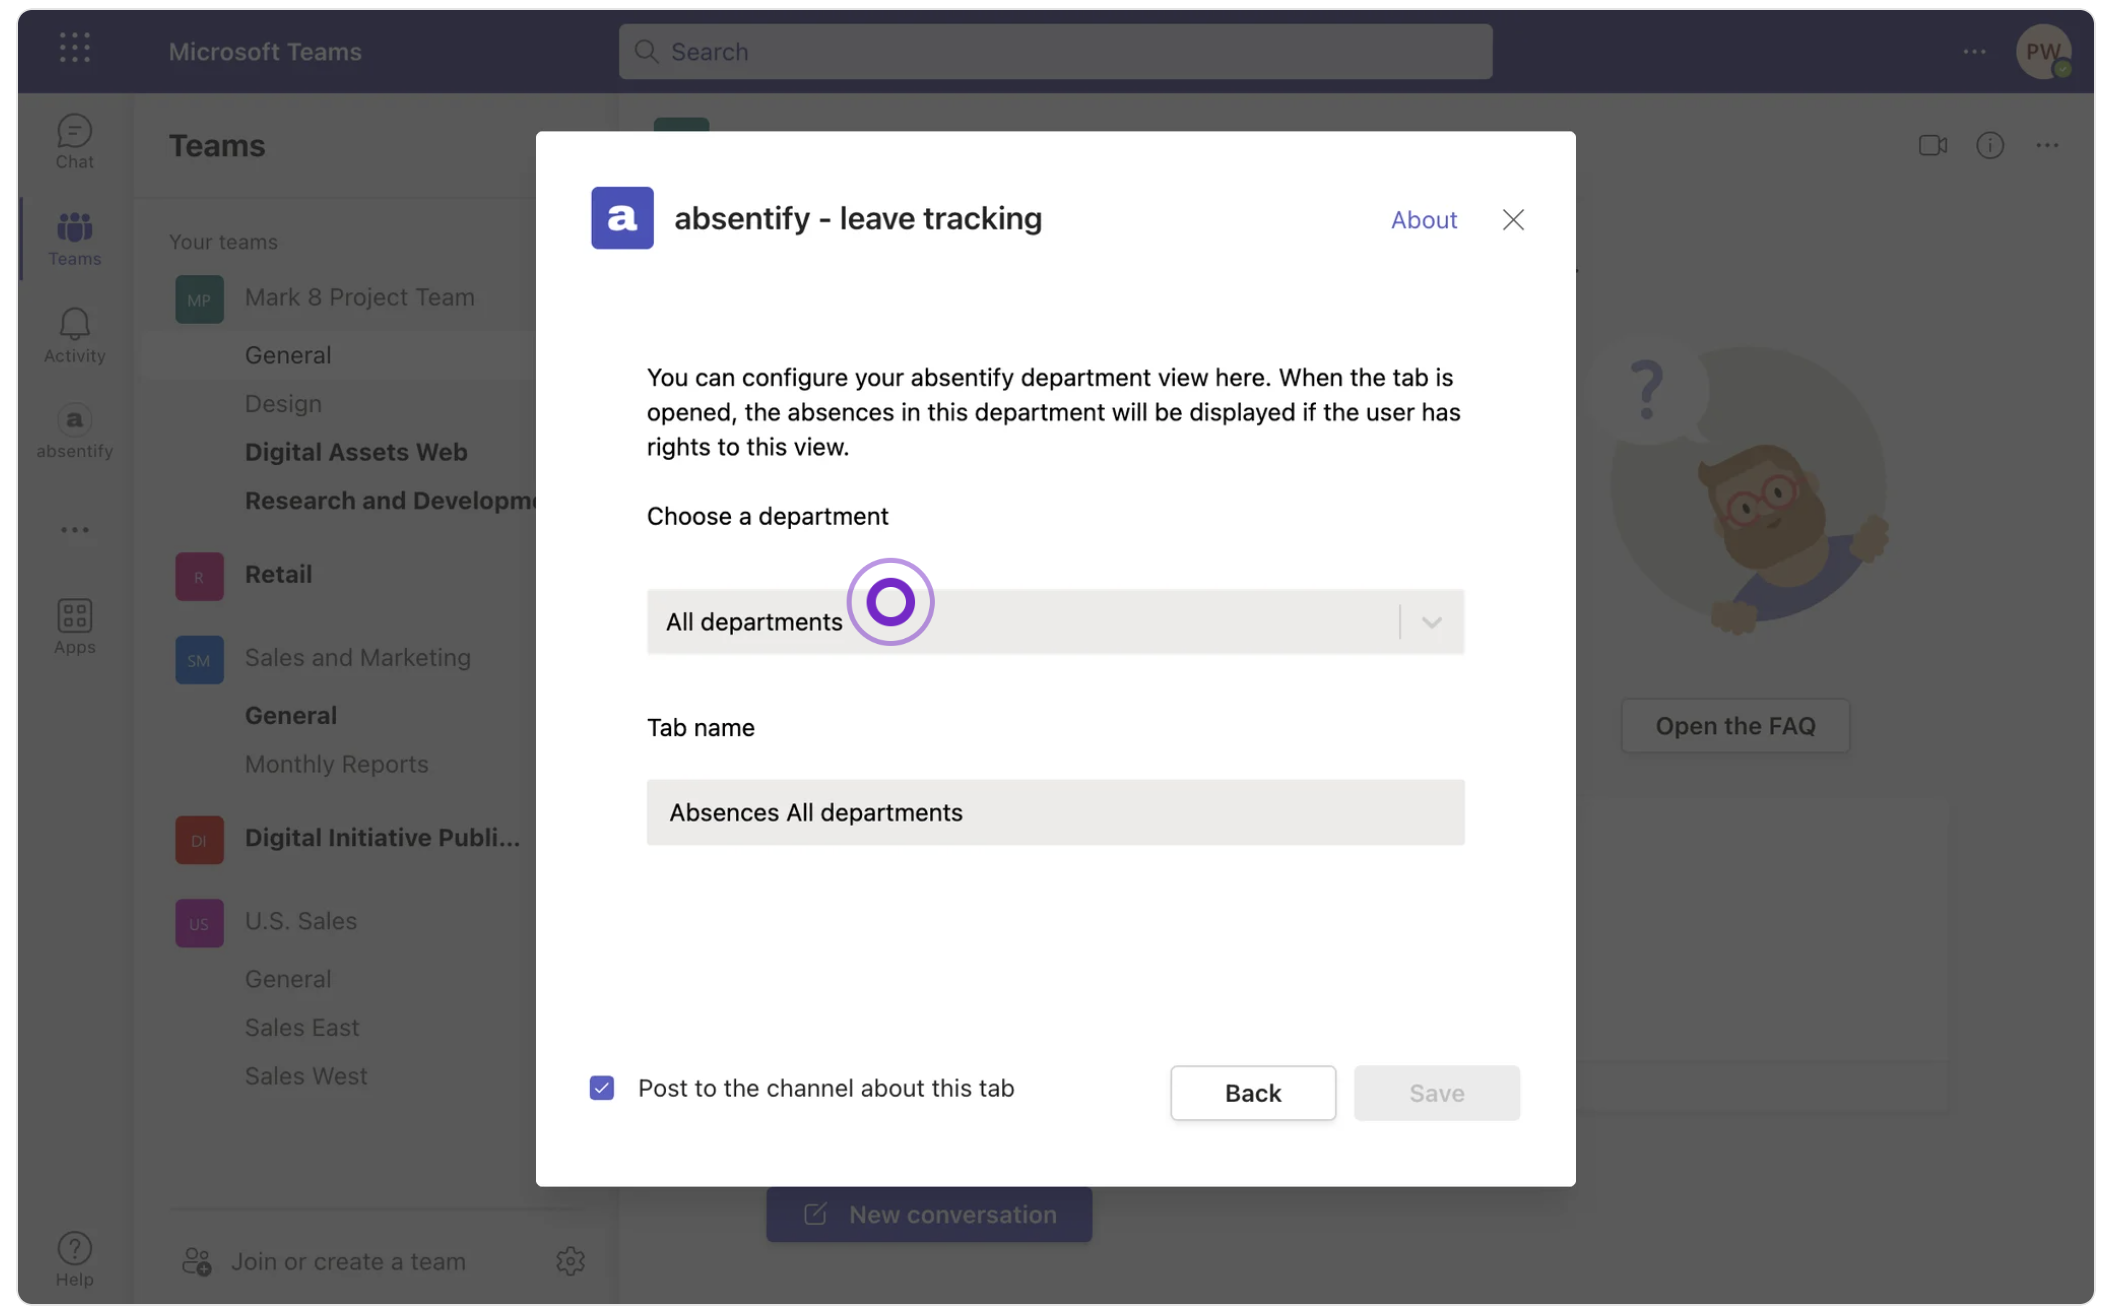Image resolution: width=2110 pixels, height=1316 pixels.
Task: Open the PW profile avatar
Action: [2043, 51]
